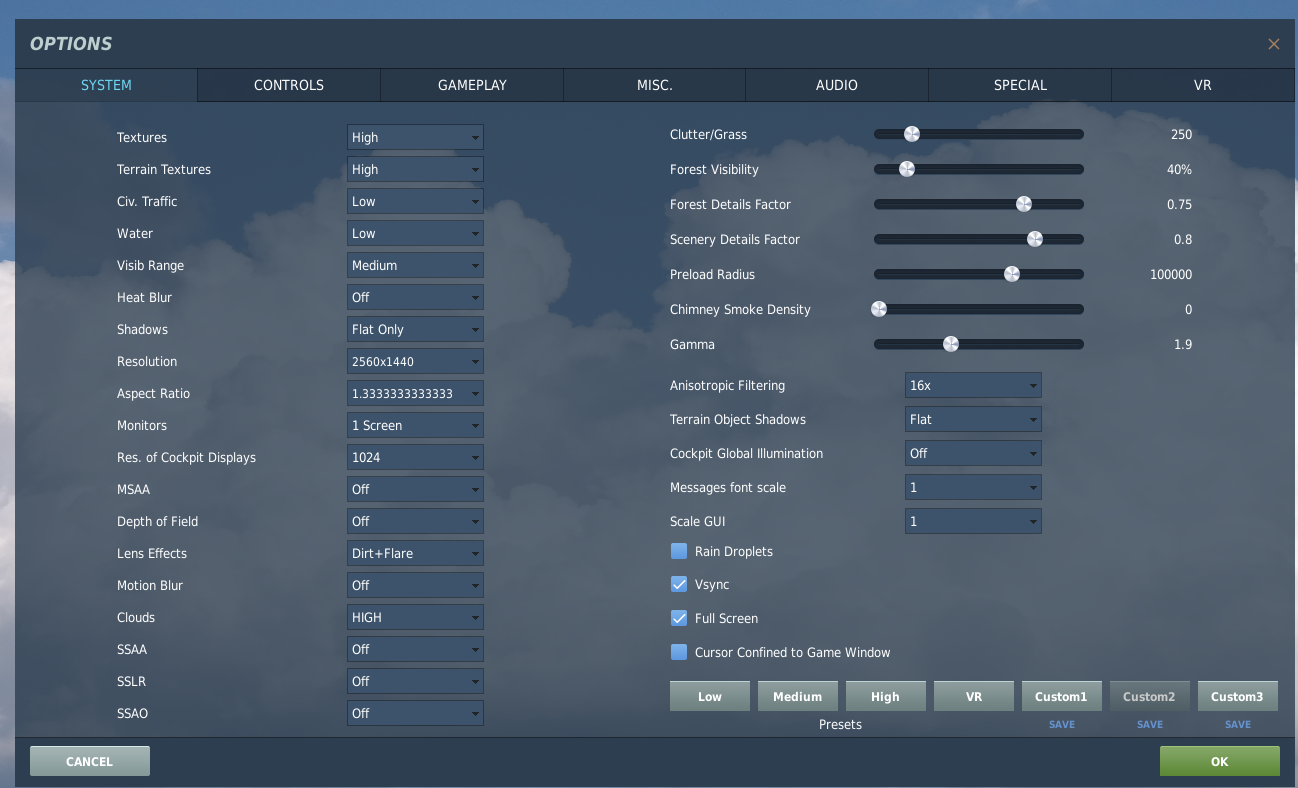Switch to the CONTROLS tab

(289, 85)
